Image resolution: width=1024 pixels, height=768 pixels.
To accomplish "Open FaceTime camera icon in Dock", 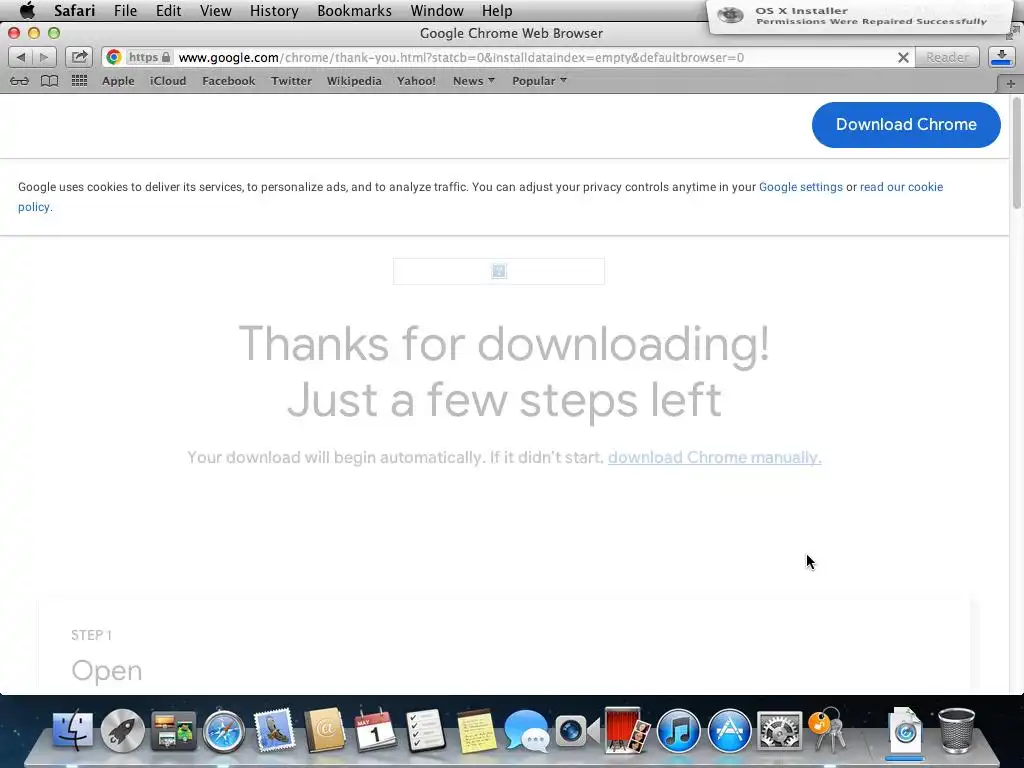I will [577, 730].
